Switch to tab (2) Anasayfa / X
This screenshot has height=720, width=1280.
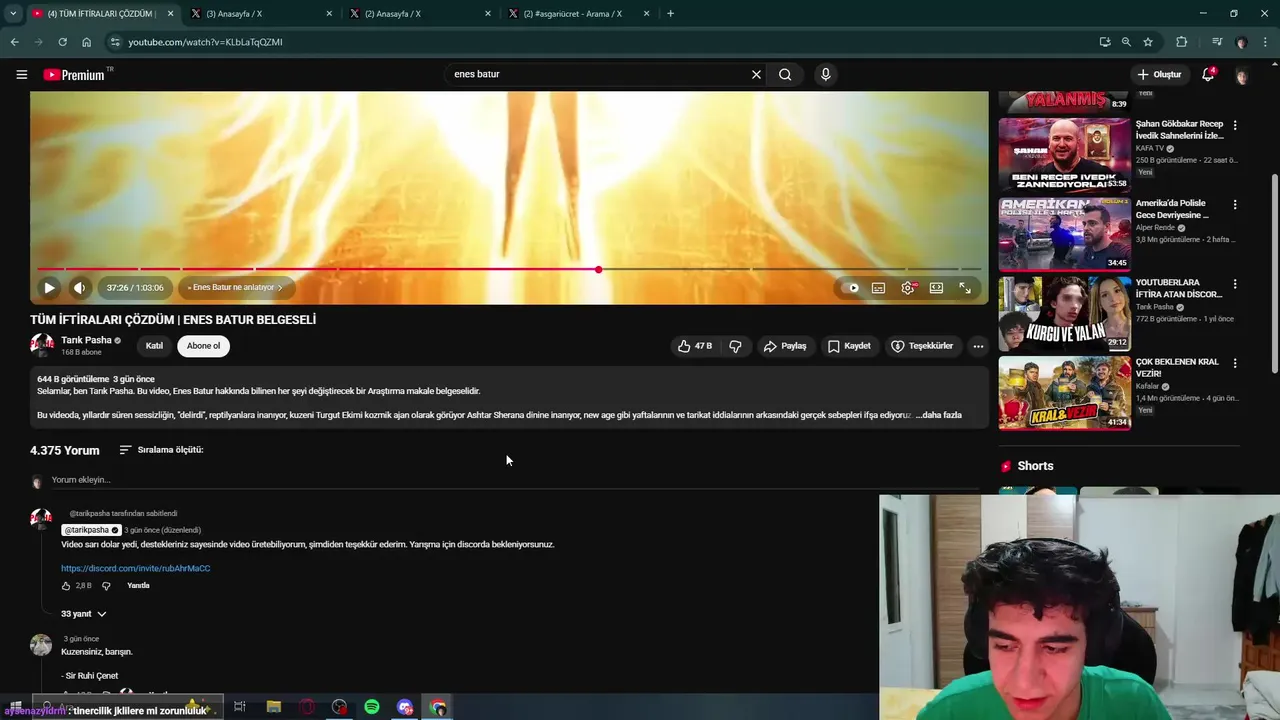pyautogui.click(x=419, y=14)
